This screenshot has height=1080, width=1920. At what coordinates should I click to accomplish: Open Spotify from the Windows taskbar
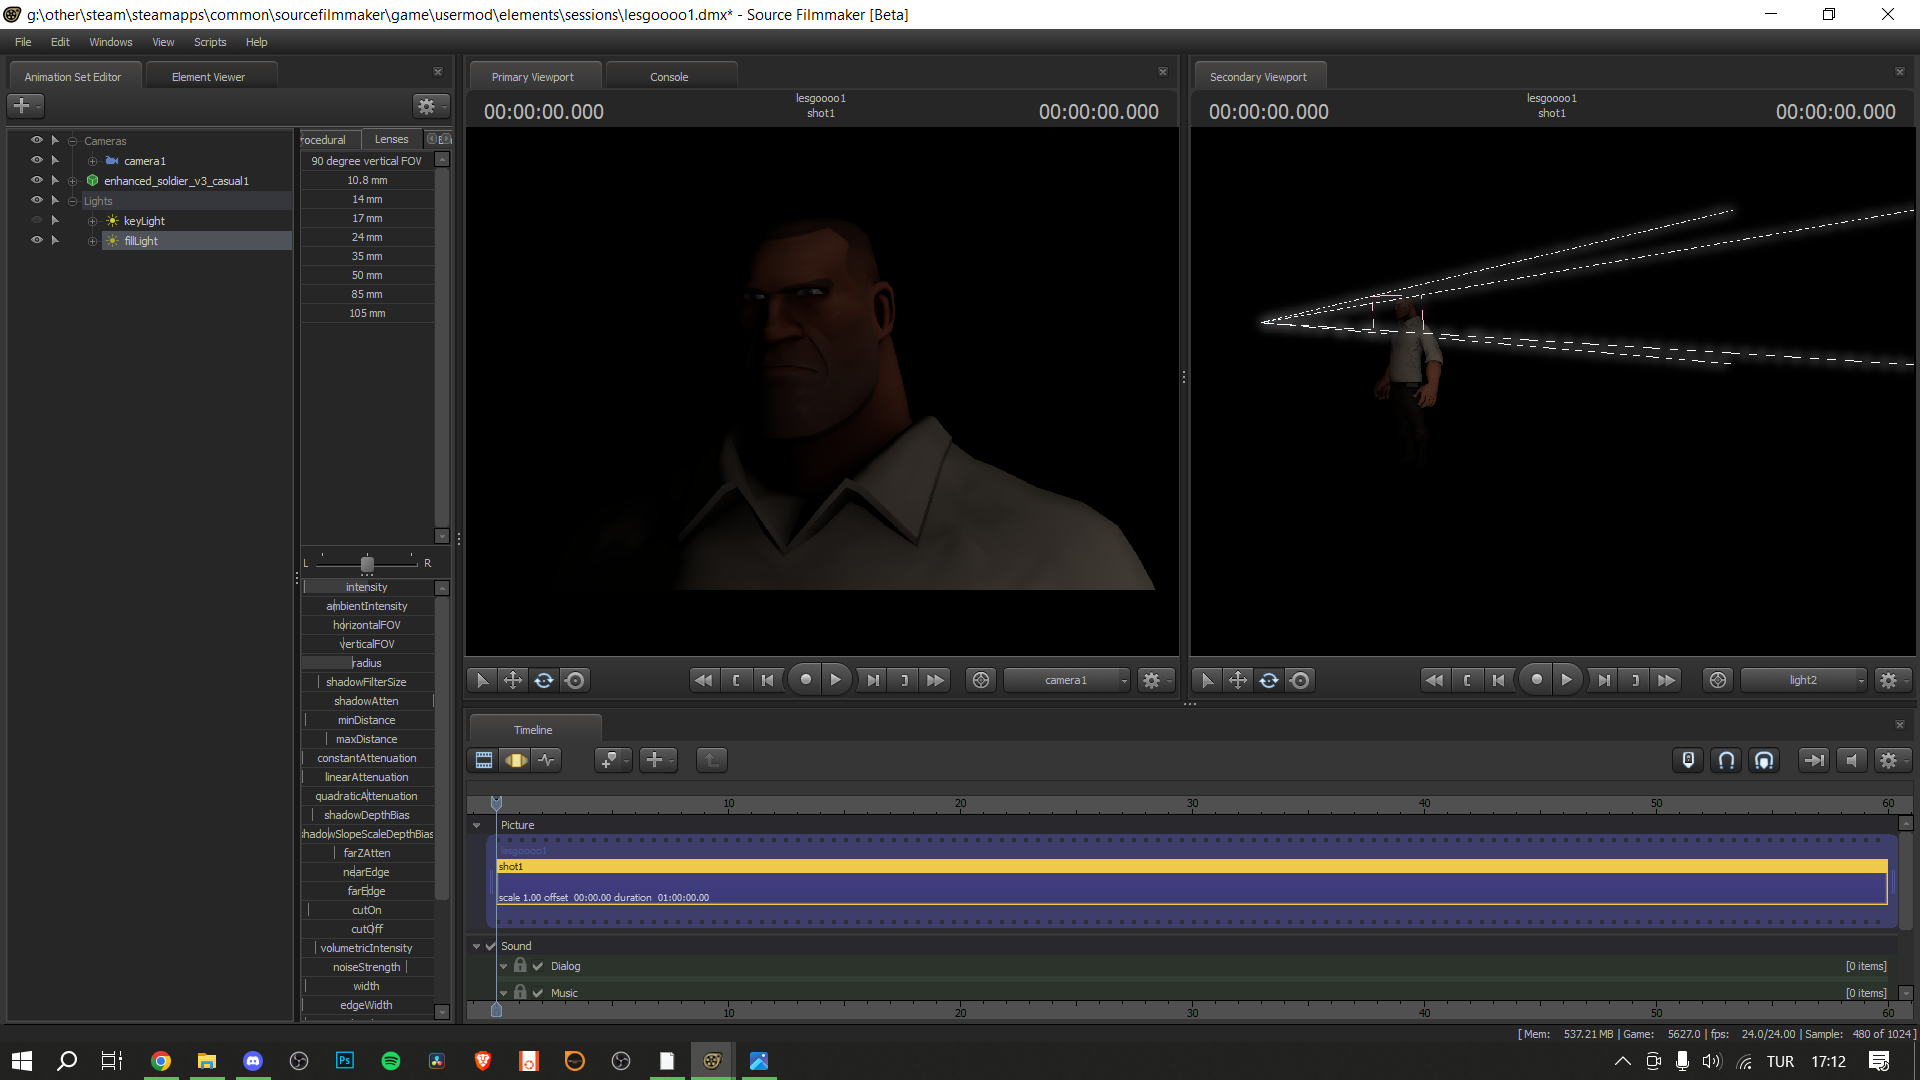pos(391,1061)
